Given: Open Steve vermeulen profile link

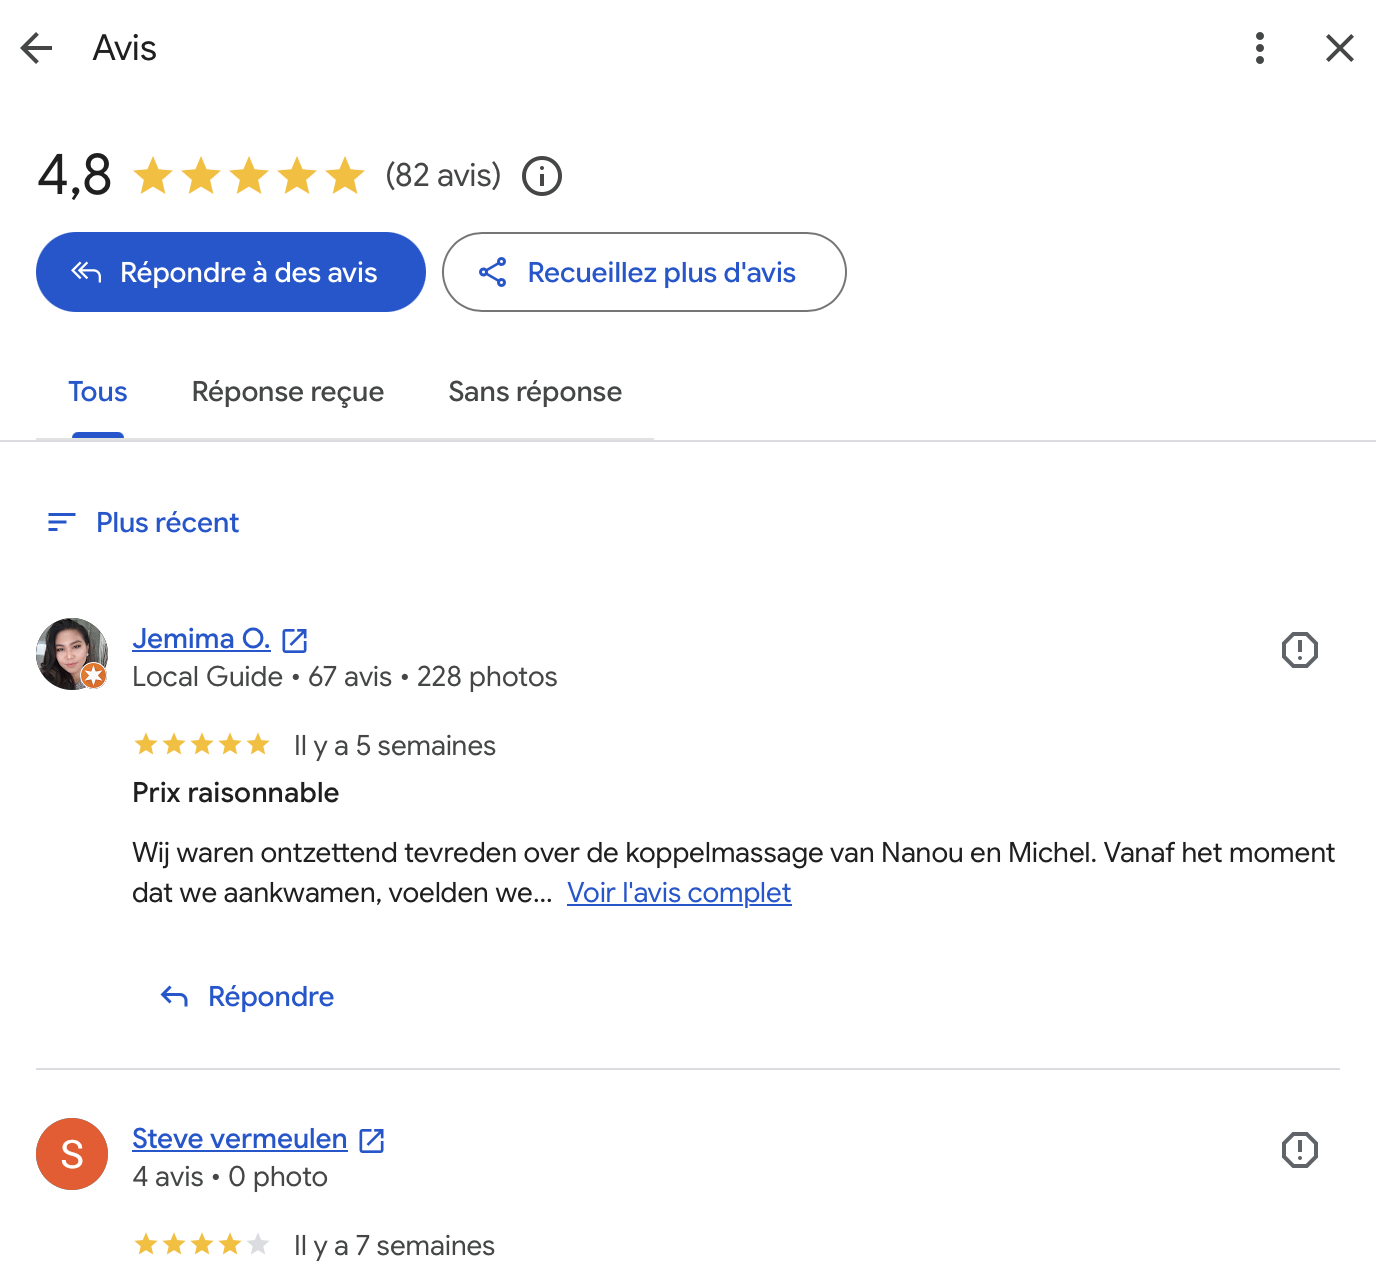Looking at the screenshot, I should (240, 1138).
